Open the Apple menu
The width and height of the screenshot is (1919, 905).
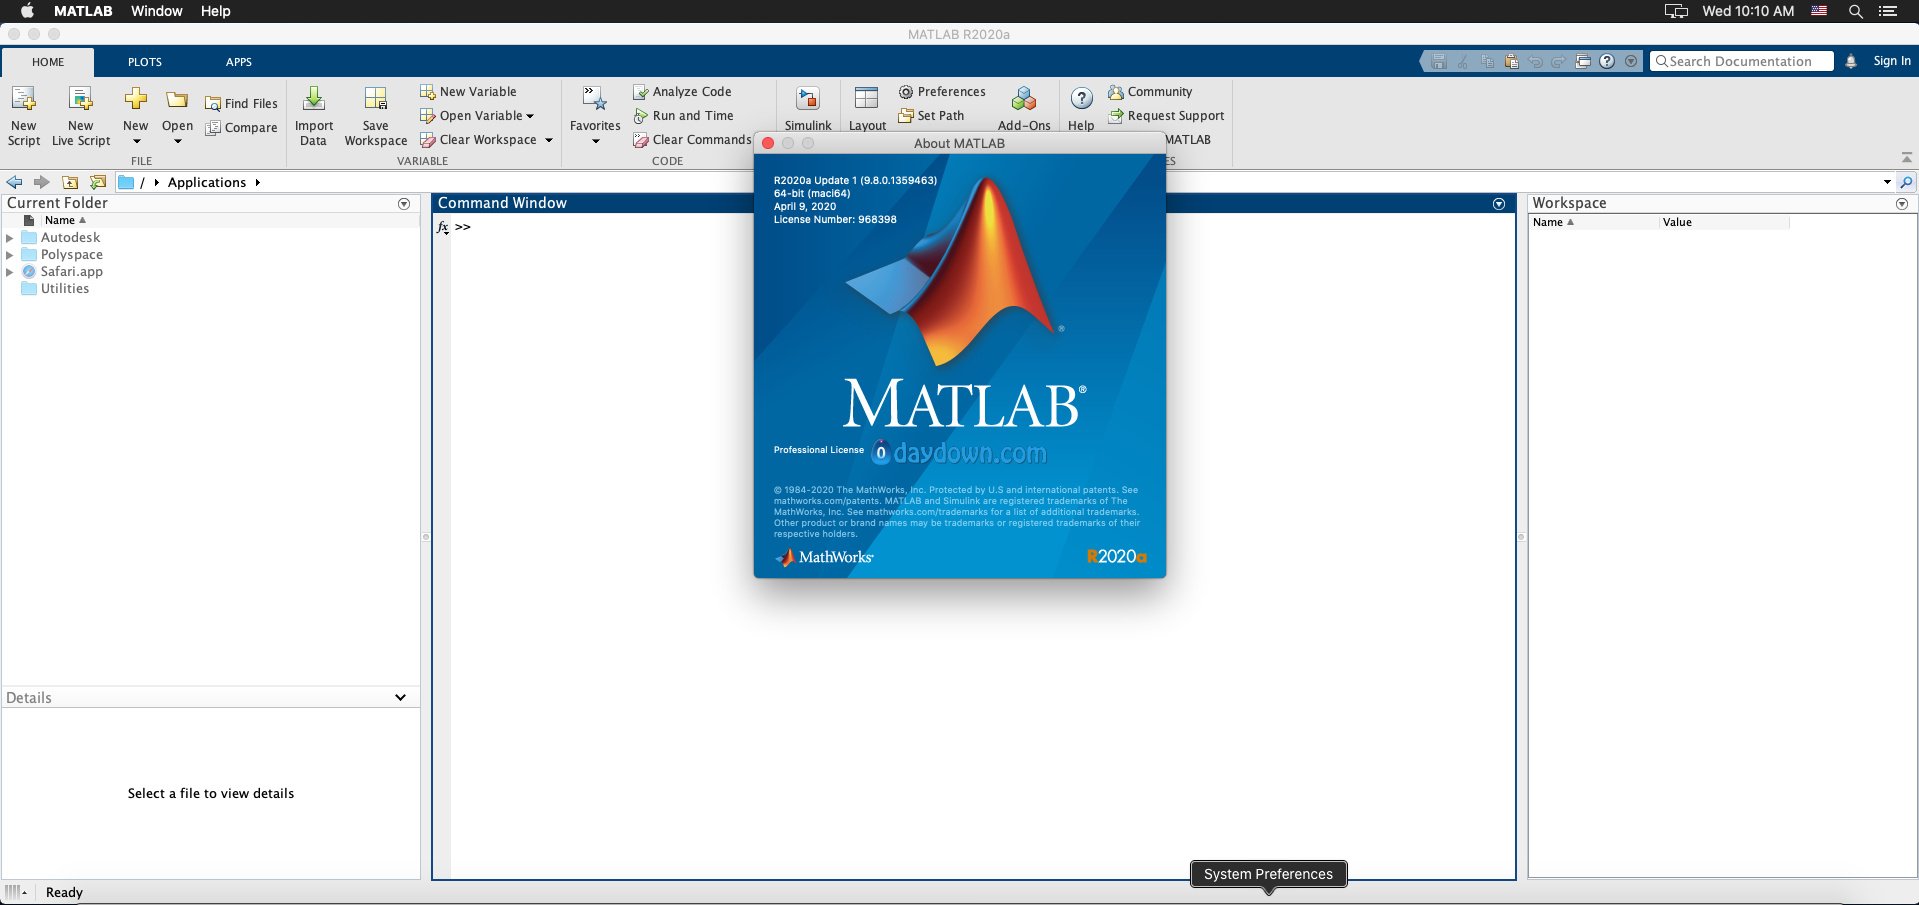pos(27,11)
